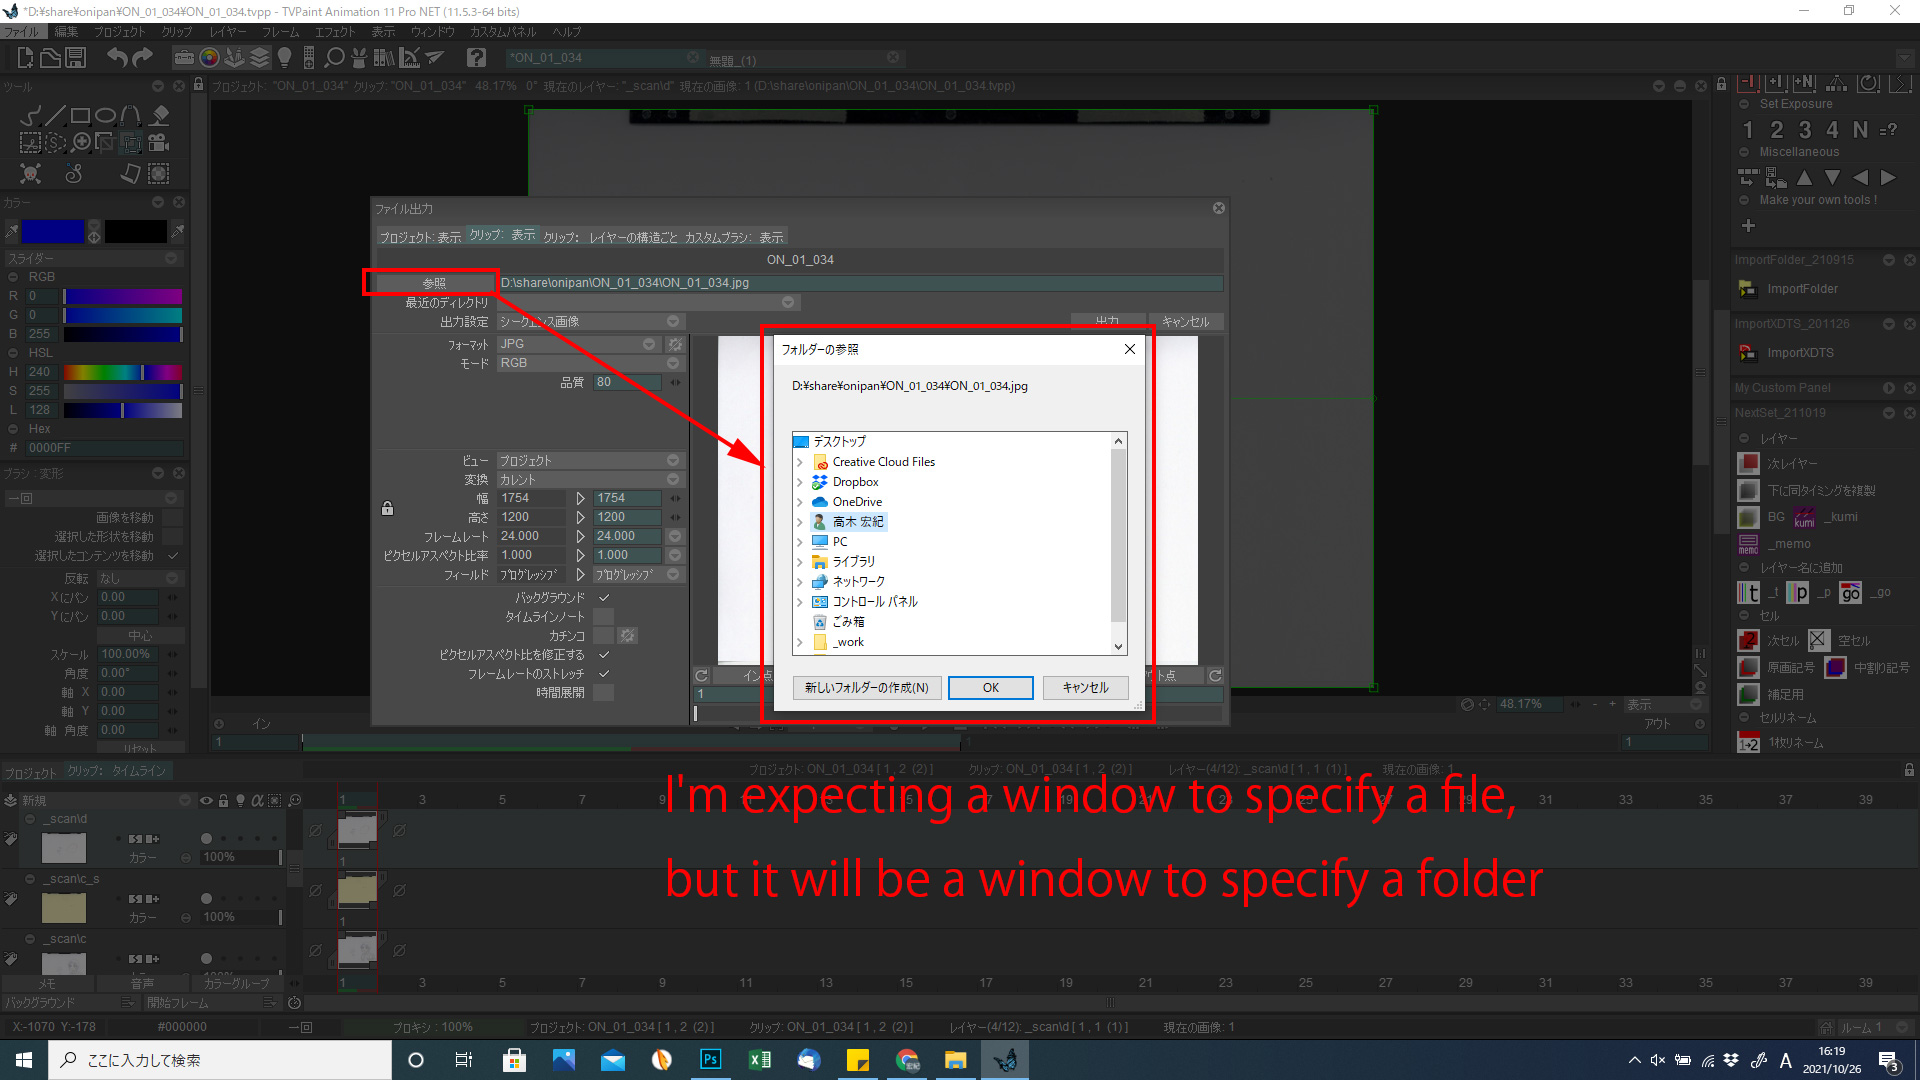Open the File menu in the menu bar
The height and width of the screenshot is (1080, 1920).
click(21, 32)
